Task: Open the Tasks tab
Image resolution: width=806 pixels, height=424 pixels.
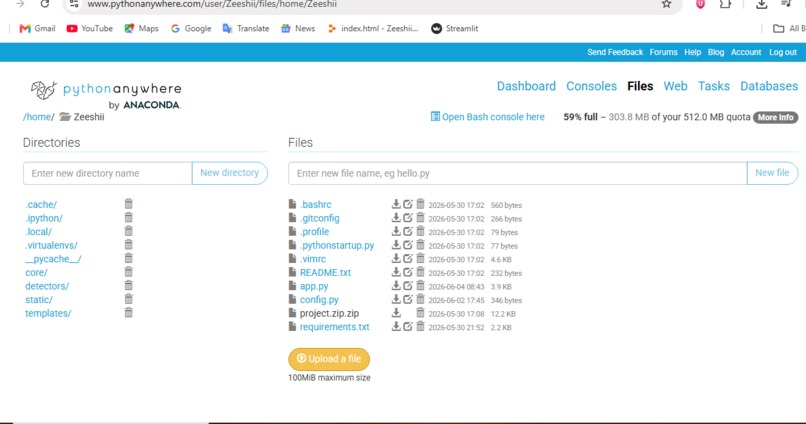Action: coord(713,86)
